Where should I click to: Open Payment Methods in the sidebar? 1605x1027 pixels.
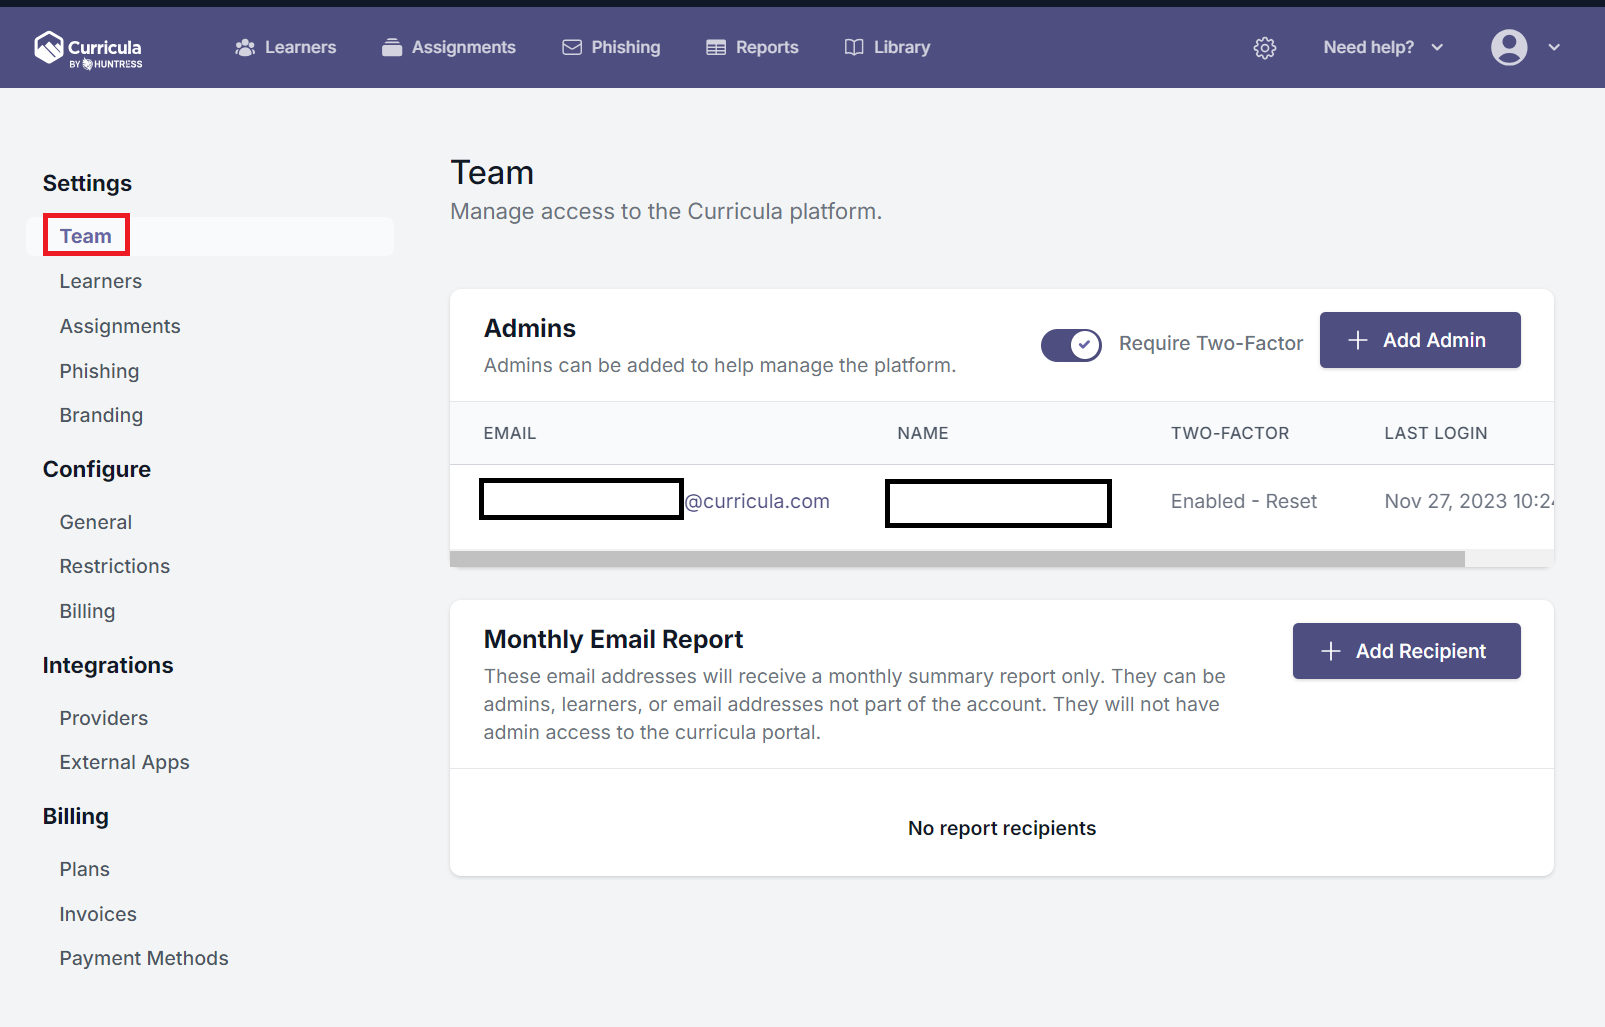pyautogui.click(x=144, y=958)
